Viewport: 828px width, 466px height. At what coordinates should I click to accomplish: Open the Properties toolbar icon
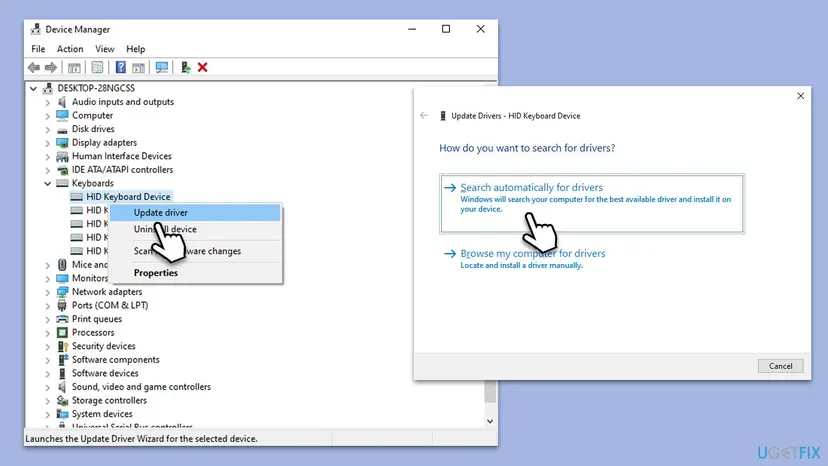[x=97, y=68]
